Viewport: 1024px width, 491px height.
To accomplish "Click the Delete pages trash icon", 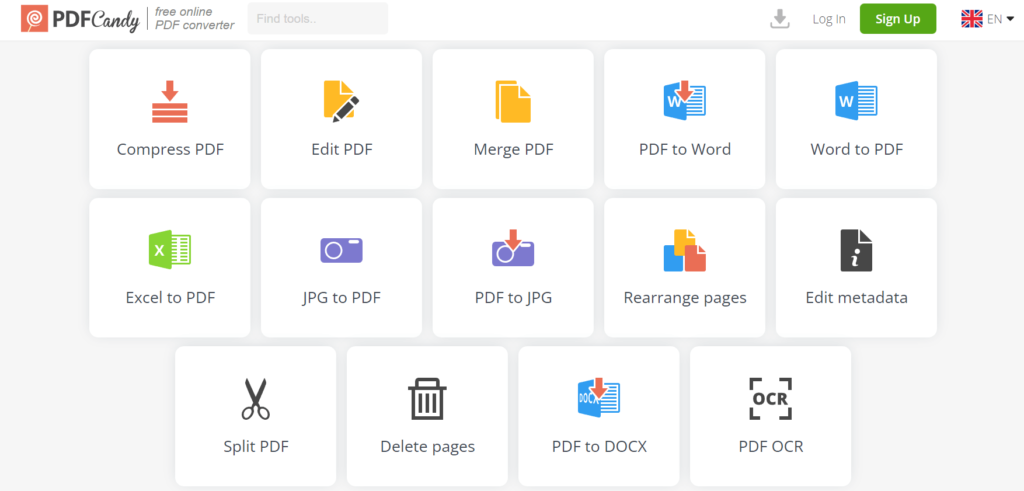I will pyautogui.click(x=427, y=399).
